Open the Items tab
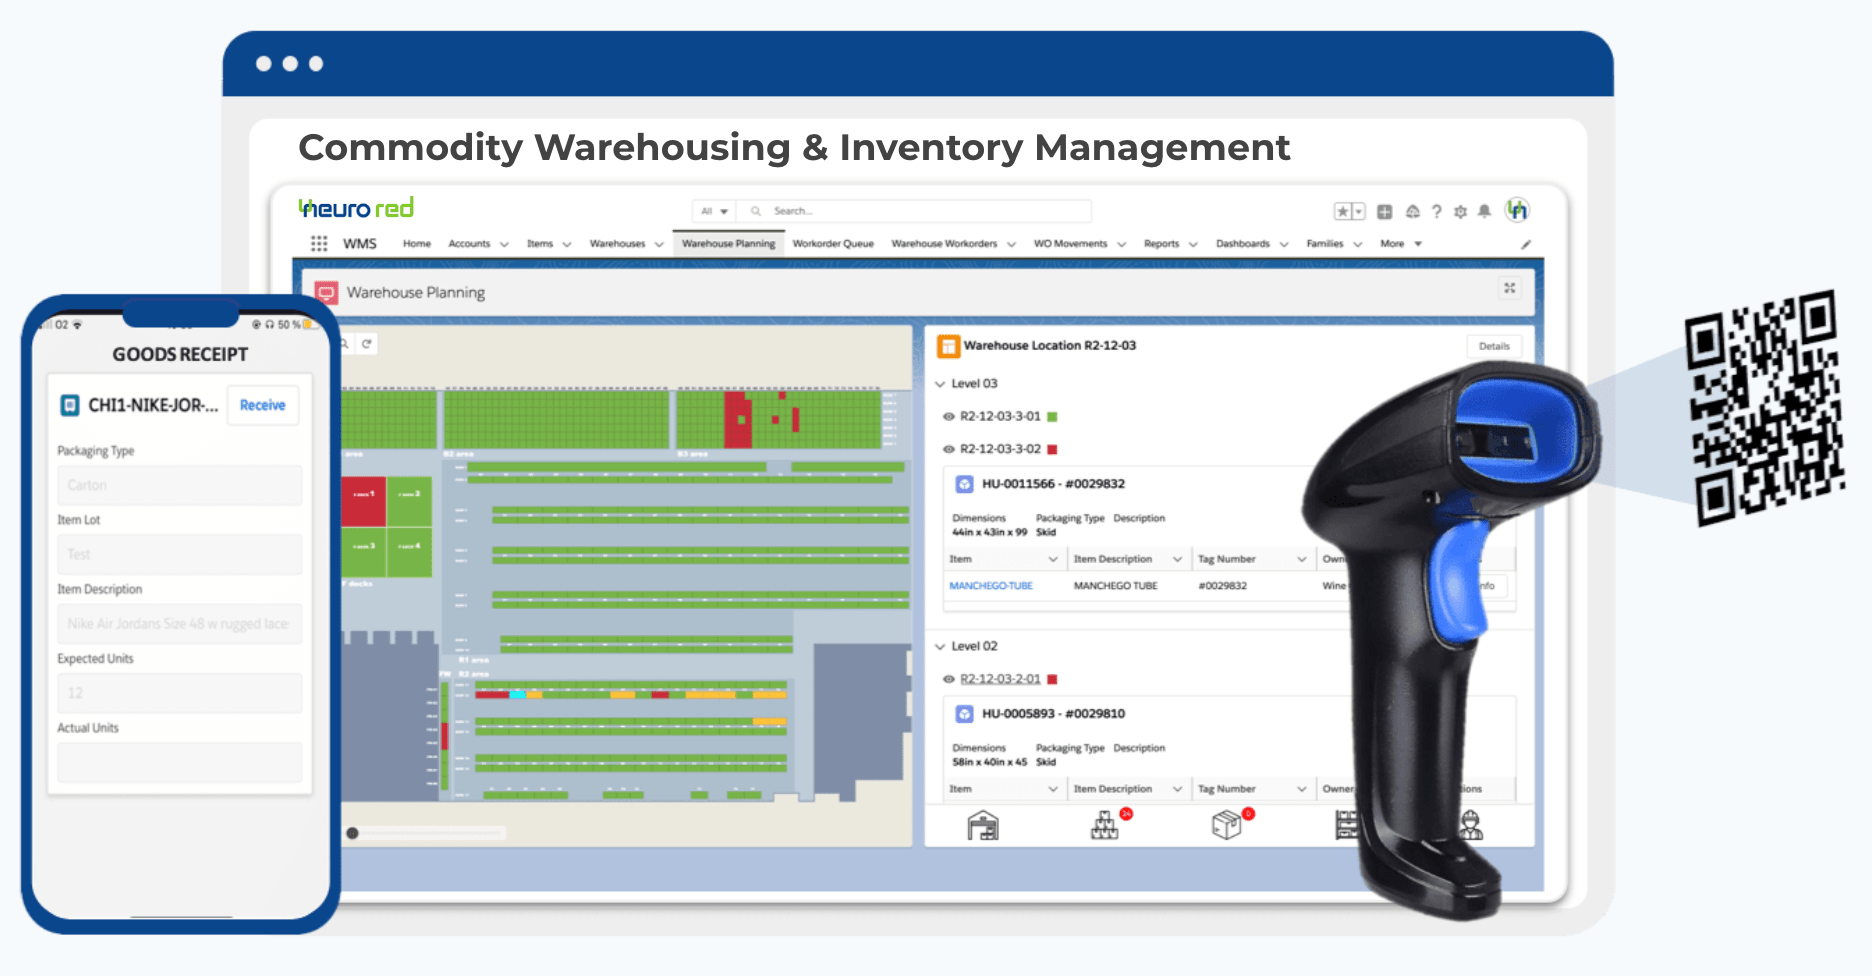Viewport: 1872px width, 976px height. tap(540, 244)
